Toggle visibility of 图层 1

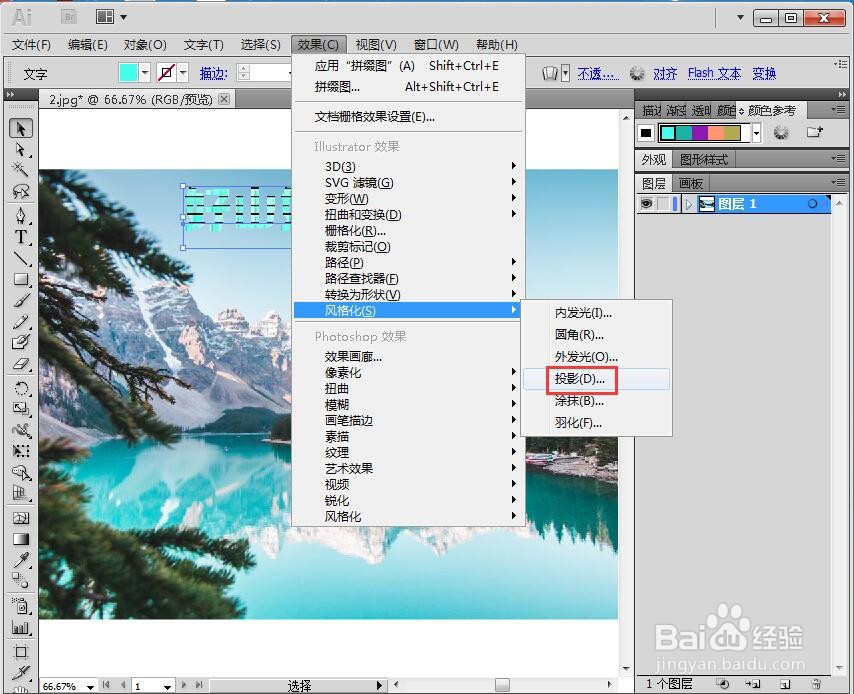(x=647, y=203)
